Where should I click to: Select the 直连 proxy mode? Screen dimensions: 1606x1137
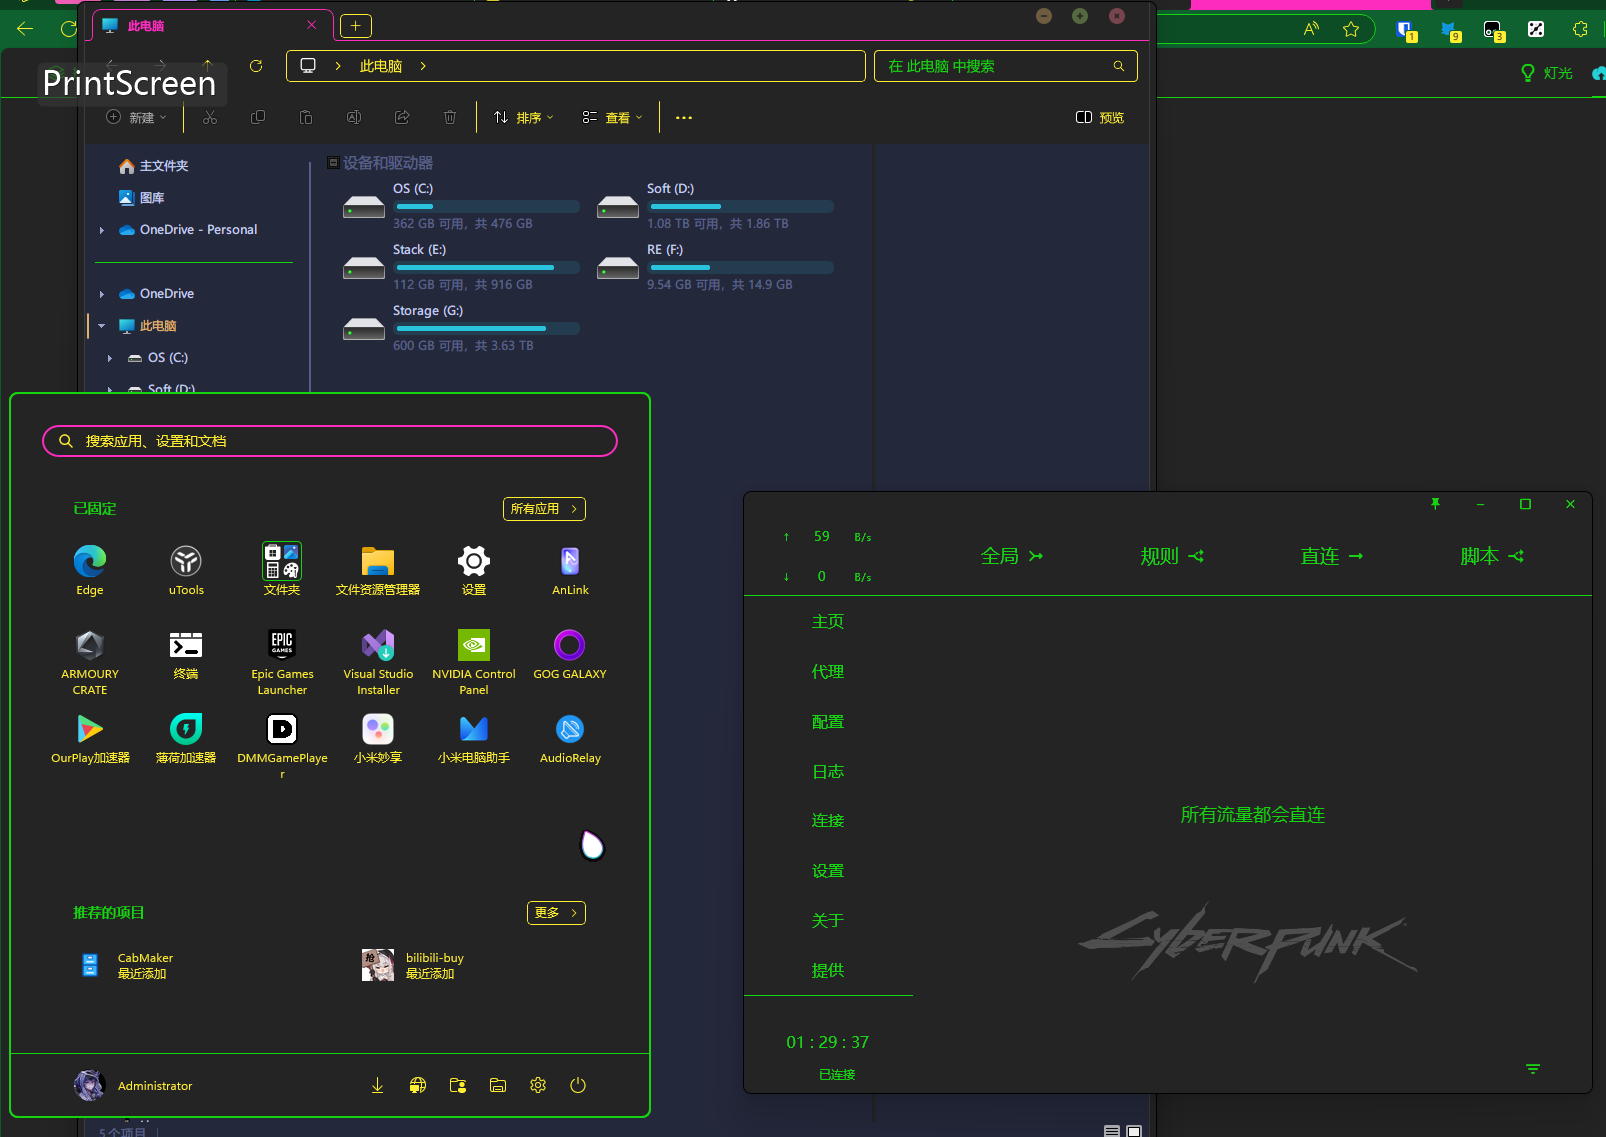pyautogui.click(x=1331, y=556)
